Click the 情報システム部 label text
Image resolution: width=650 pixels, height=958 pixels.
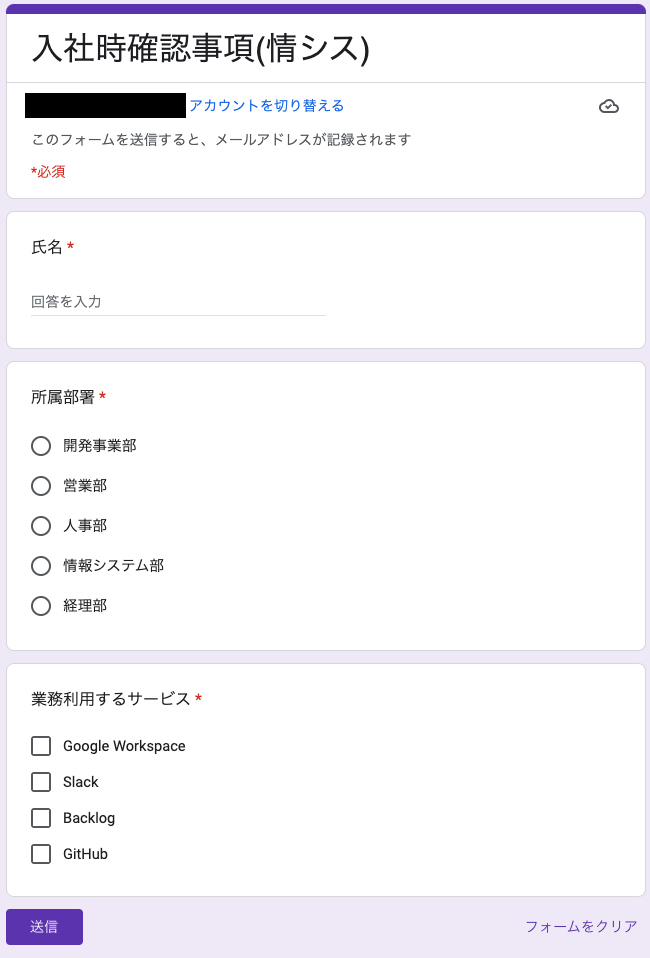coord(114,566)
